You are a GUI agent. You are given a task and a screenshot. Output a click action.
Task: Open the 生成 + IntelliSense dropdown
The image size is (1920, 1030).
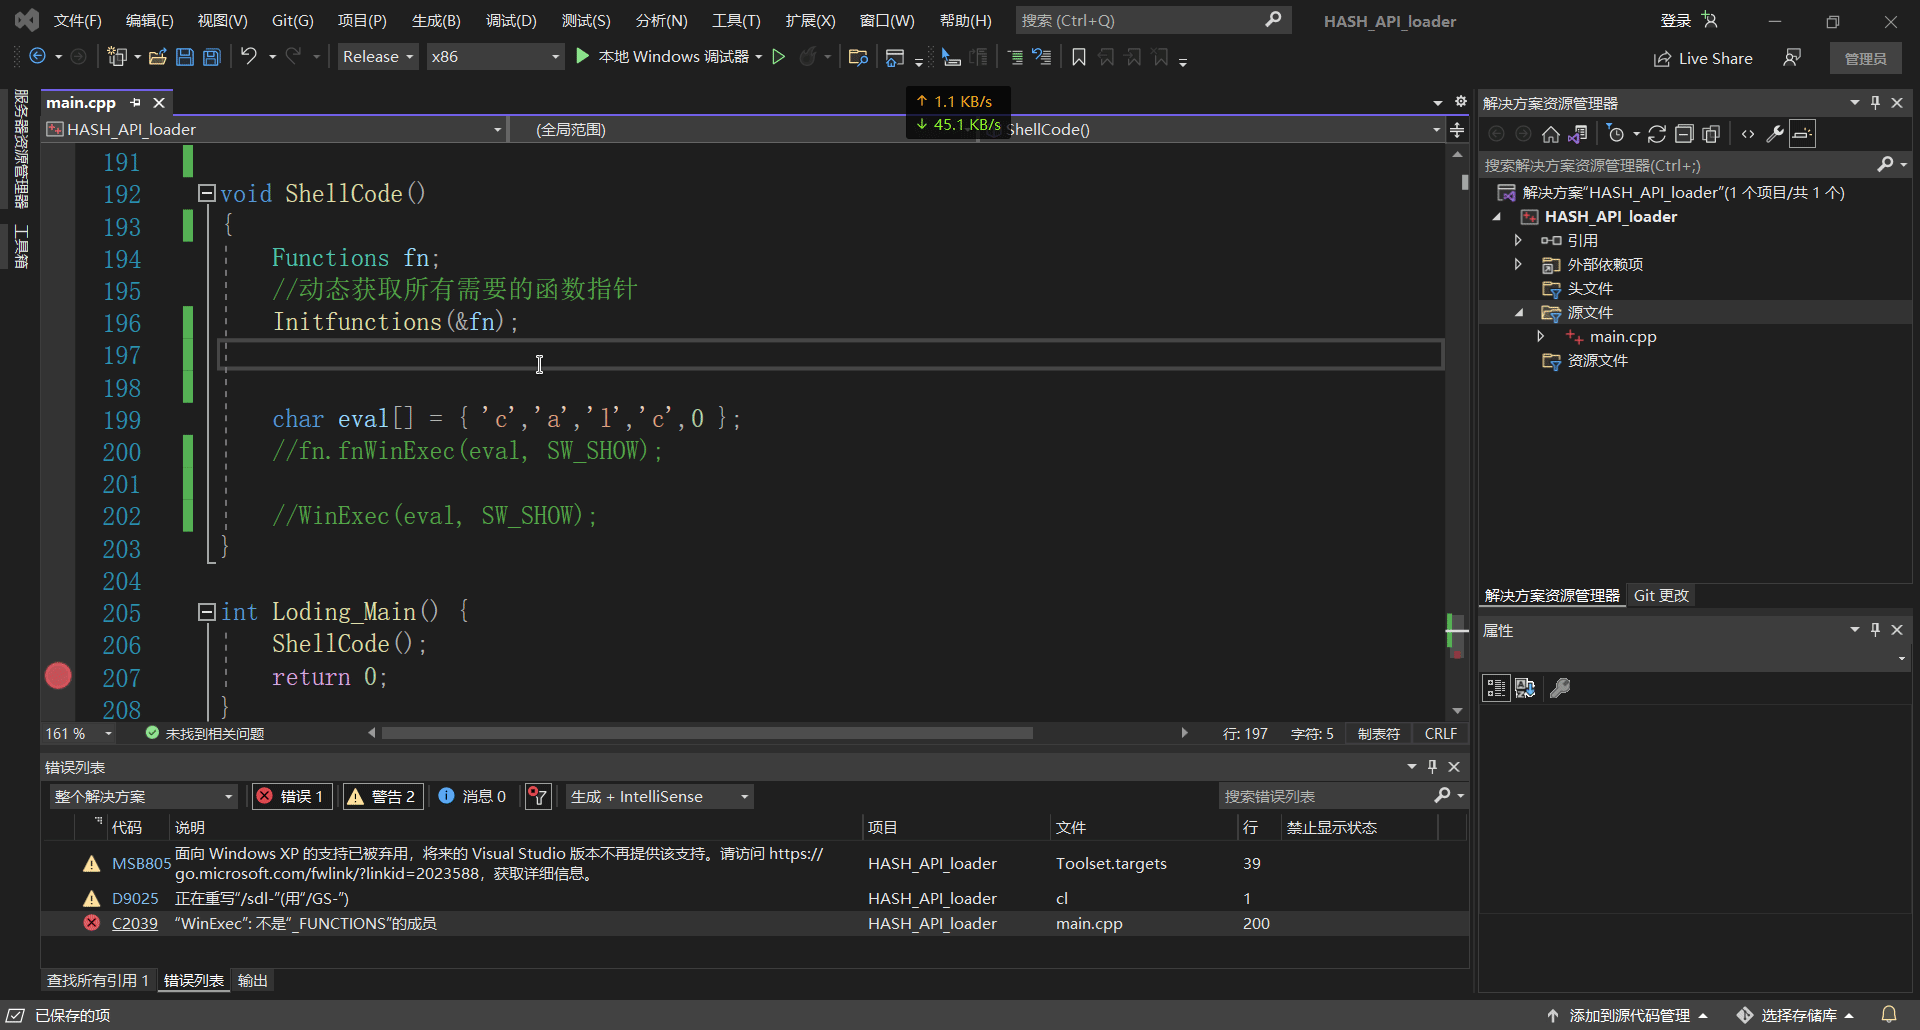660,796
